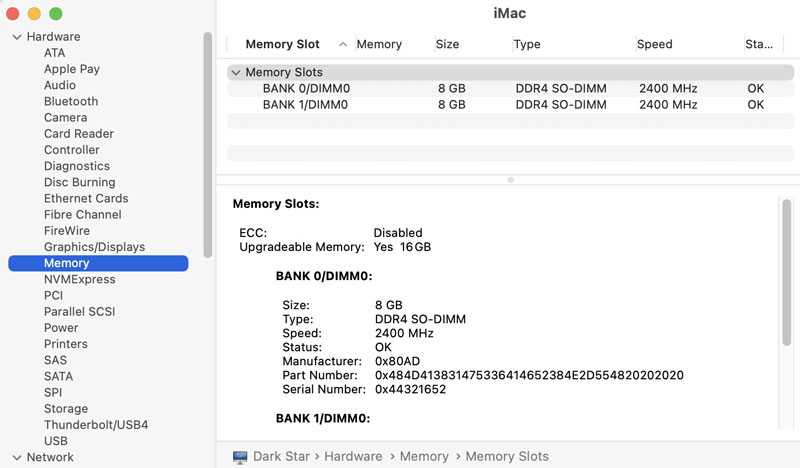Select Graphics/Displays in sidebar
This screenshot has height=468, width=800.
click(x=94, y=247)
